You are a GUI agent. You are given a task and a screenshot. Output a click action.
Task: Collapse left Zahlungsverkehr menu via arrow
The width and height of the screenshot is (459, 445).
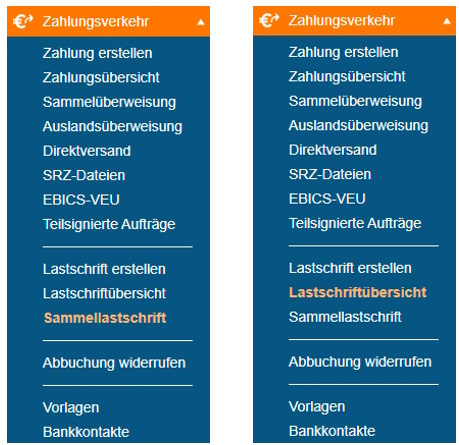[x=201, y=22]
